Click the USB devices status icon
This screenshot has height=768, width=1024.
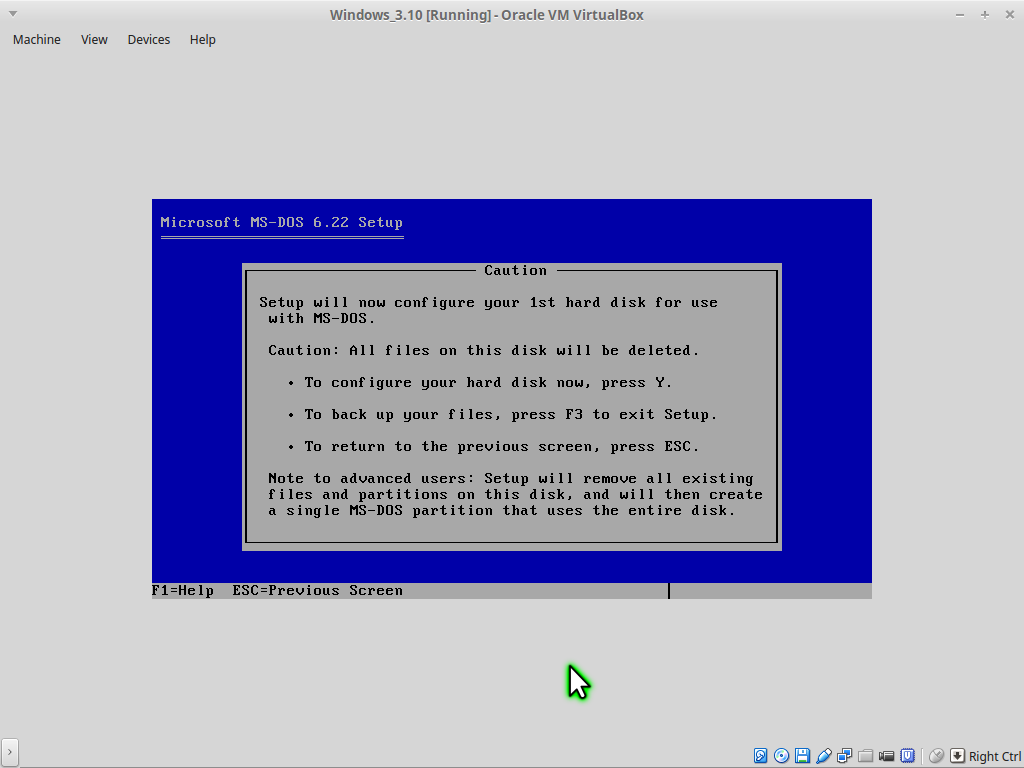824,756
